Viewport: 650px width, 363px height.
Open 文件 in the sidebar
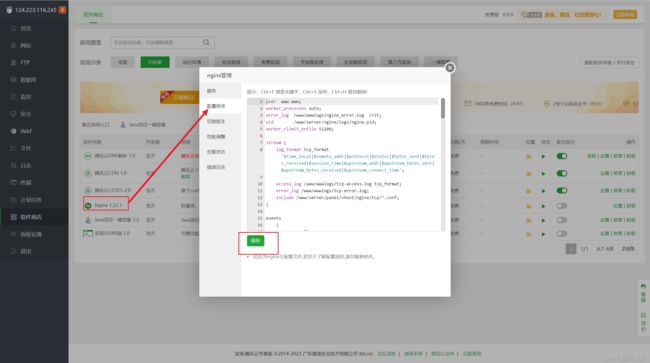tap(26, 148)
